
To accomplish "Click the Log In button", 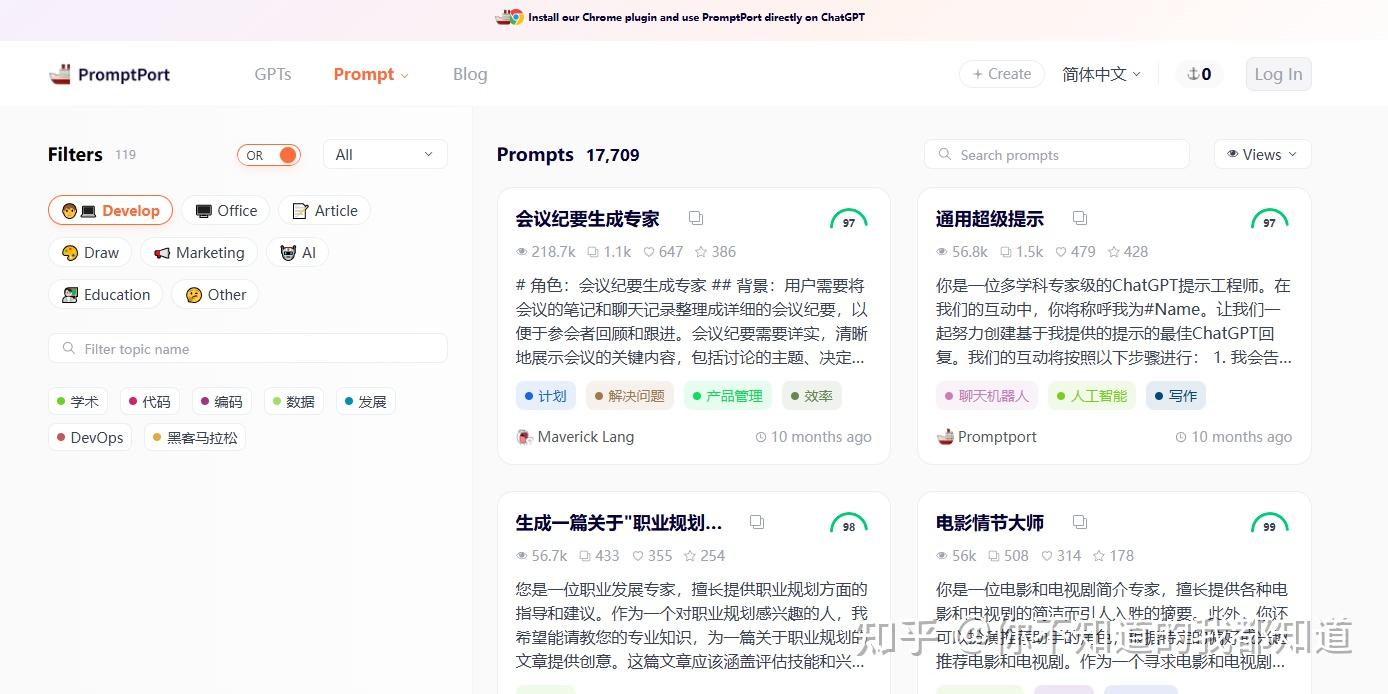I will point(1278,74).
